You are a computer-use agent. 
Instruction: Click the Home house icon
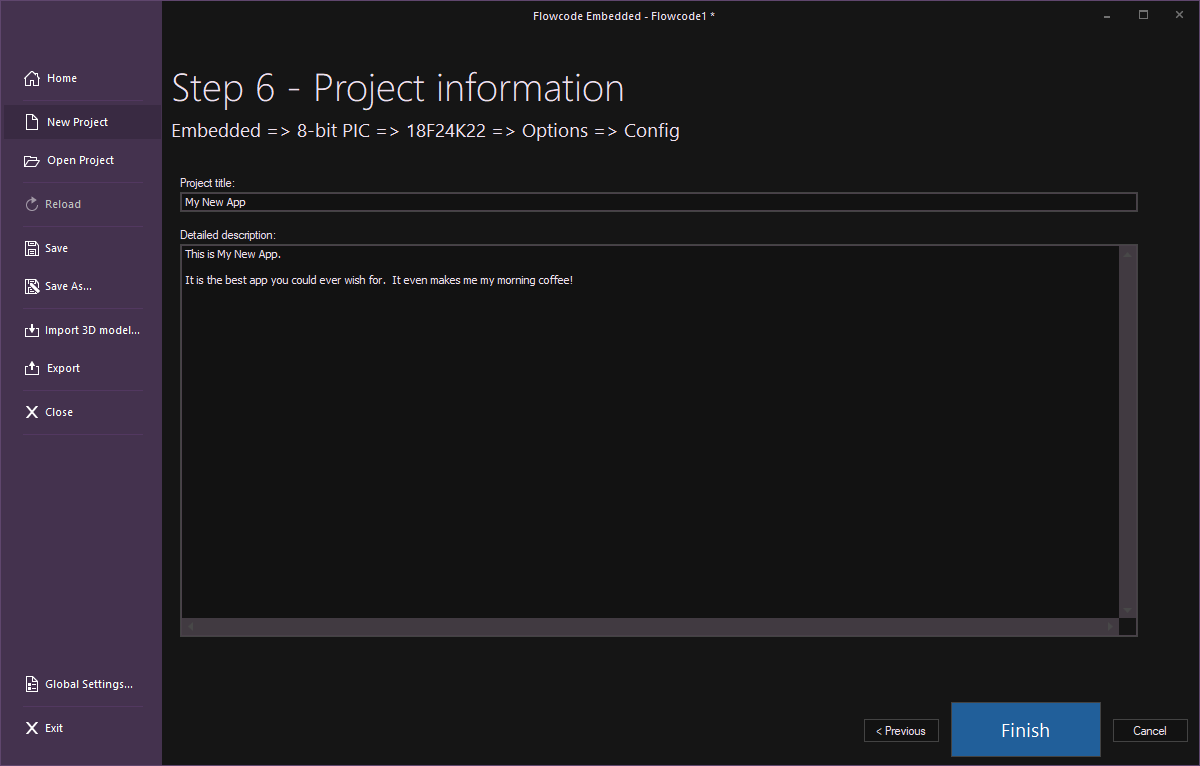click(32, 78)
